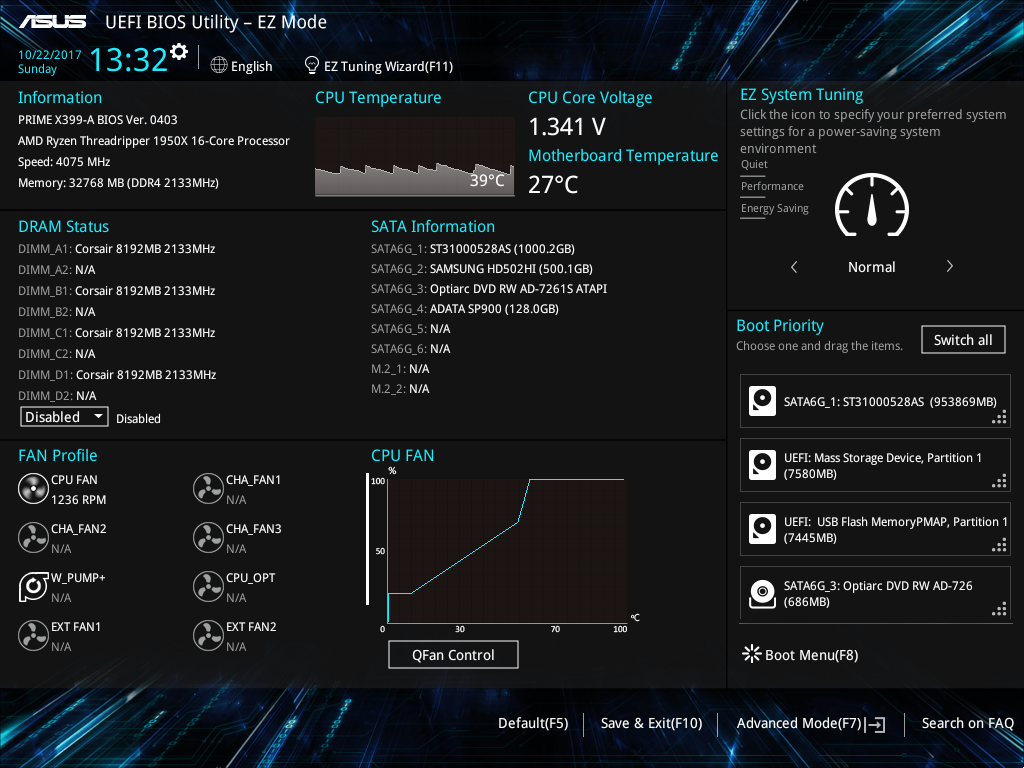The width and height of the screenshot is (1024, 768).
Task: Click DIMM_A1 Corsair 8192MB 2133MHz entry
Action: 116,249
